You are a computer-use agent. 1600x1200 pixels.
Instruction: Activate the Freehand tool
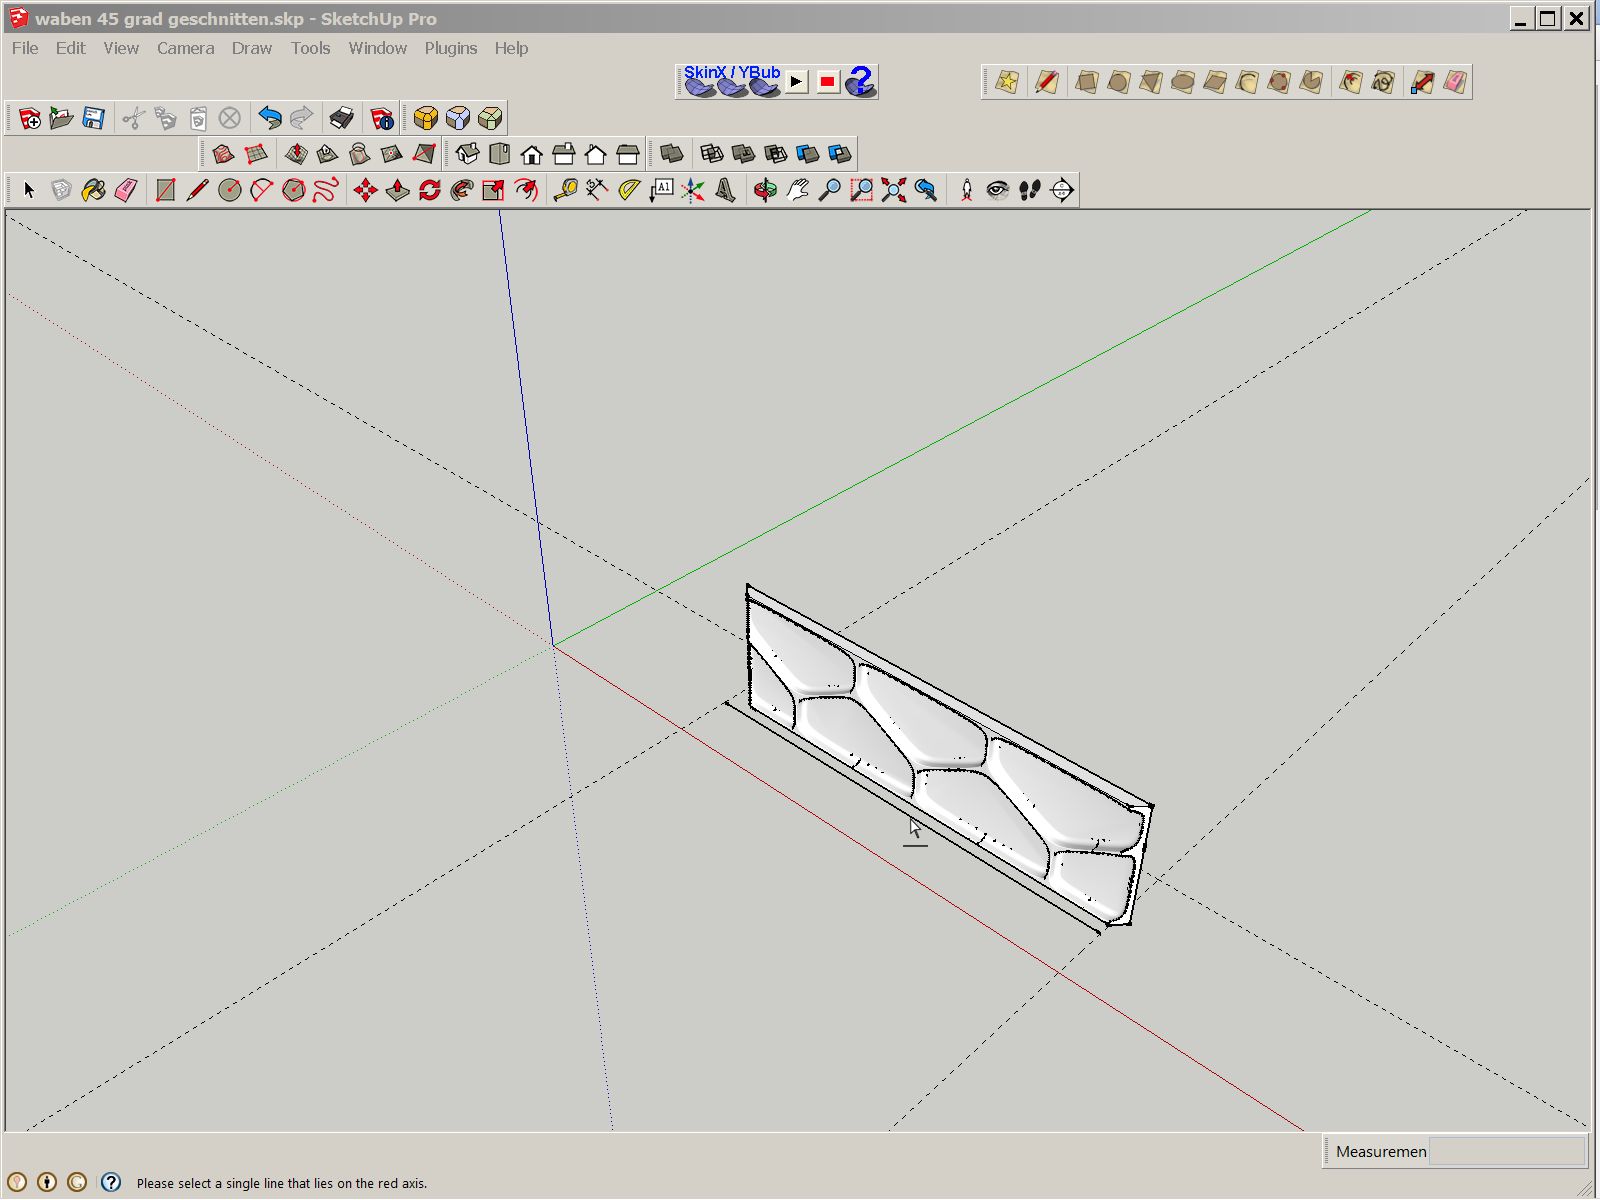(x=325, y=190)
